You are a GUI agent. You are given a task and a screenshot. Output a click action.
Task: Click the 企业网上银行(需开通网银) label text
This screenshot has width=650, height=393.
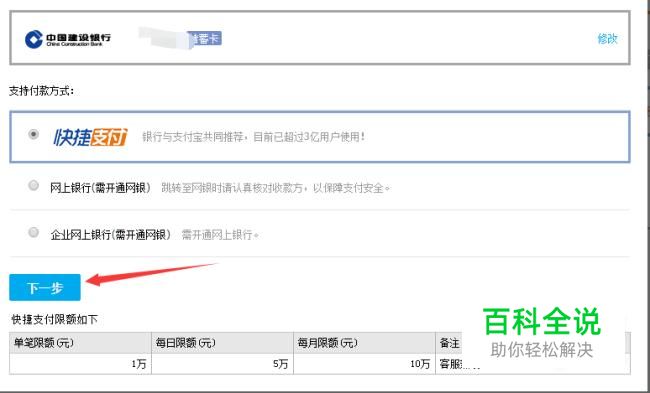click(x=111, y=235)
